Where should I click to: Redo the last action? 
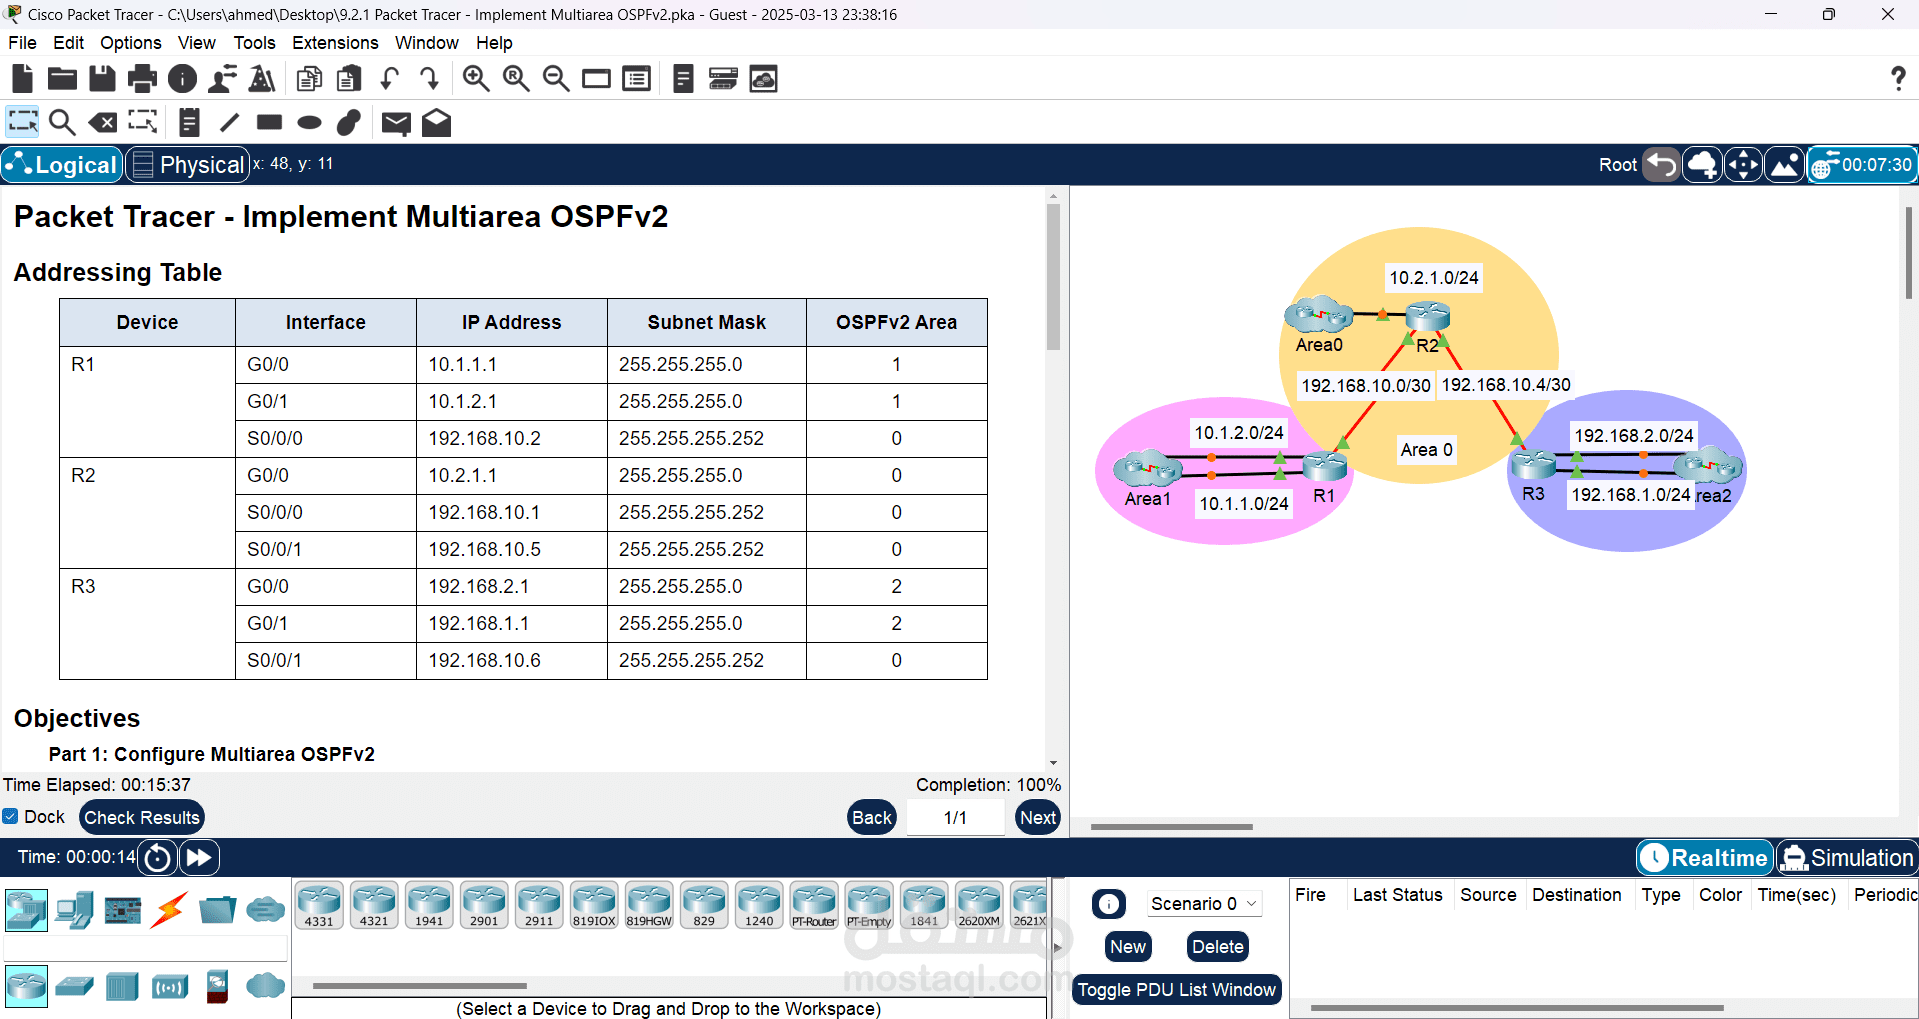click(x=429, y=78)
